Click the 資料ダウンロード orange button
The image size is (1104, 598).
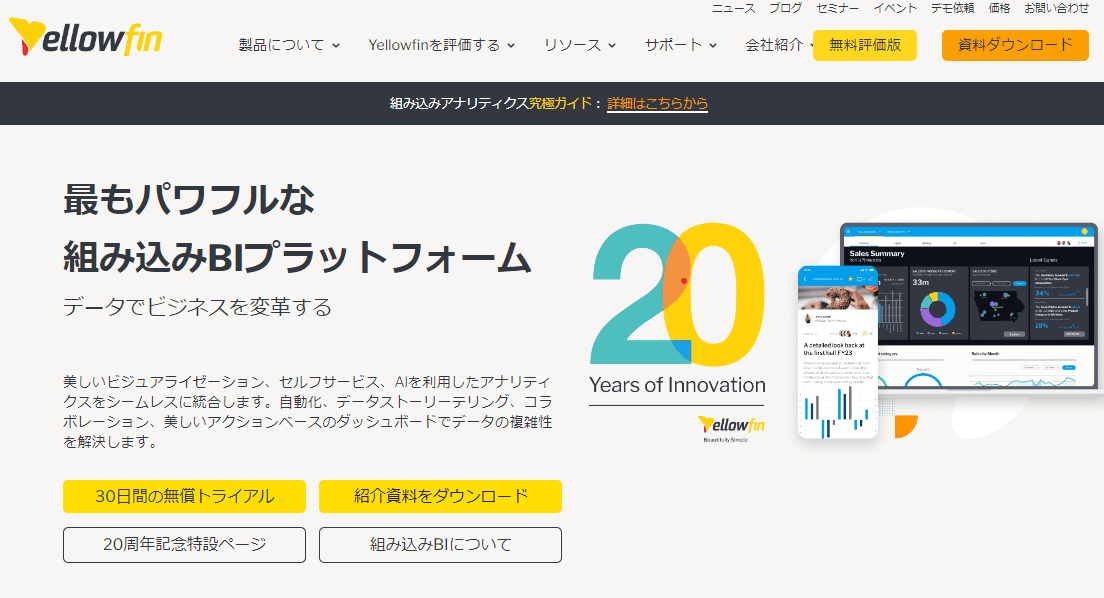[x=1015, y=45]
